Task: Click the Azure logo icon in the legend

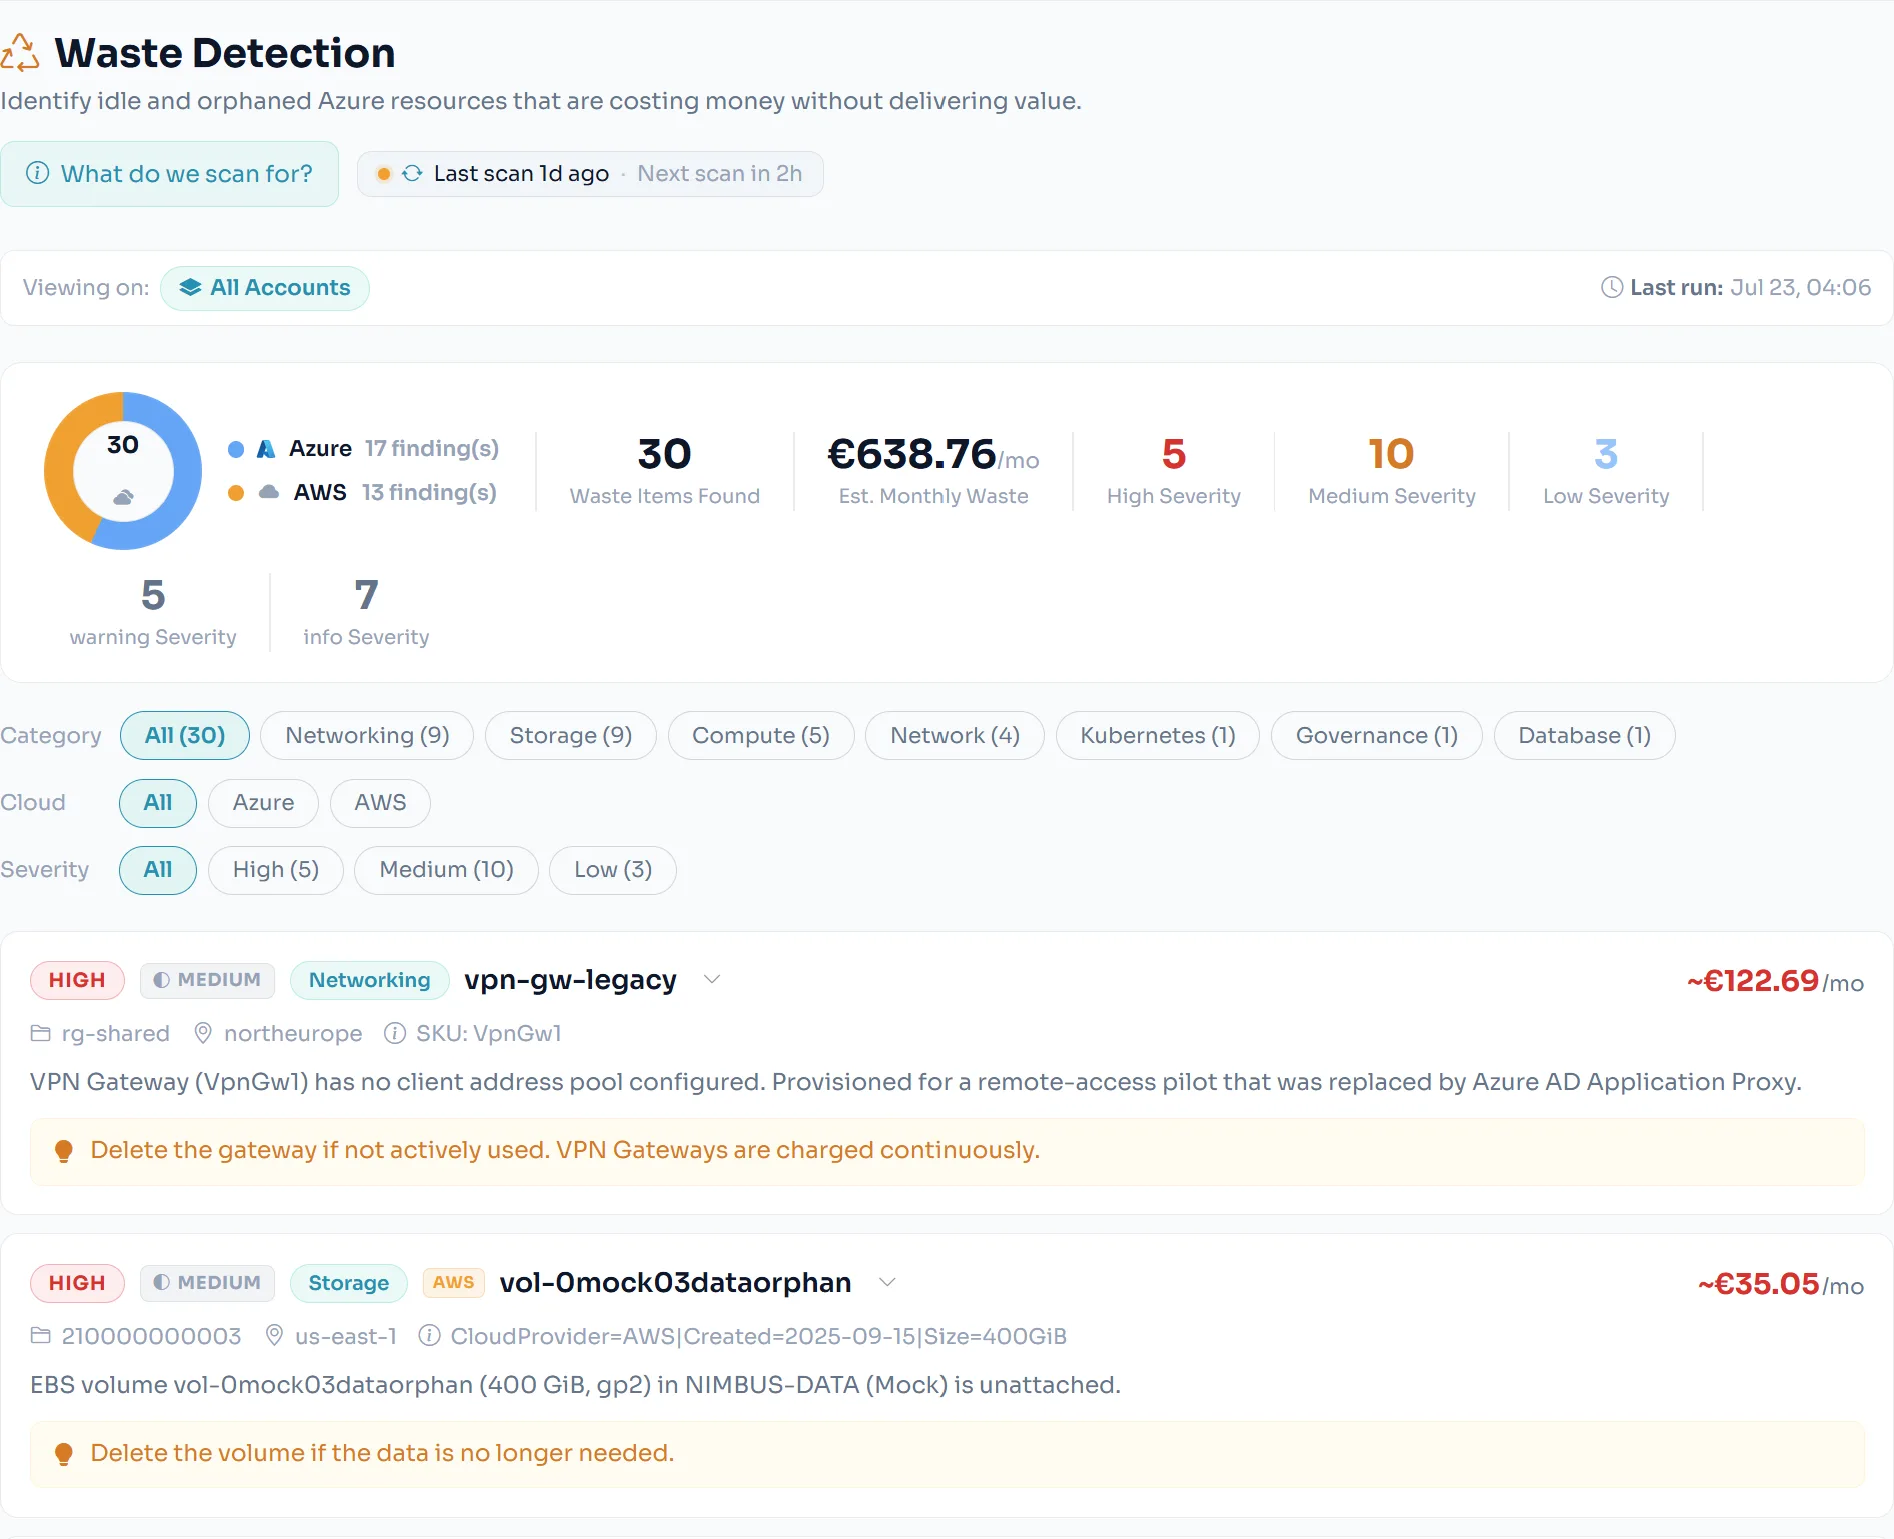Action: point(266,449)
